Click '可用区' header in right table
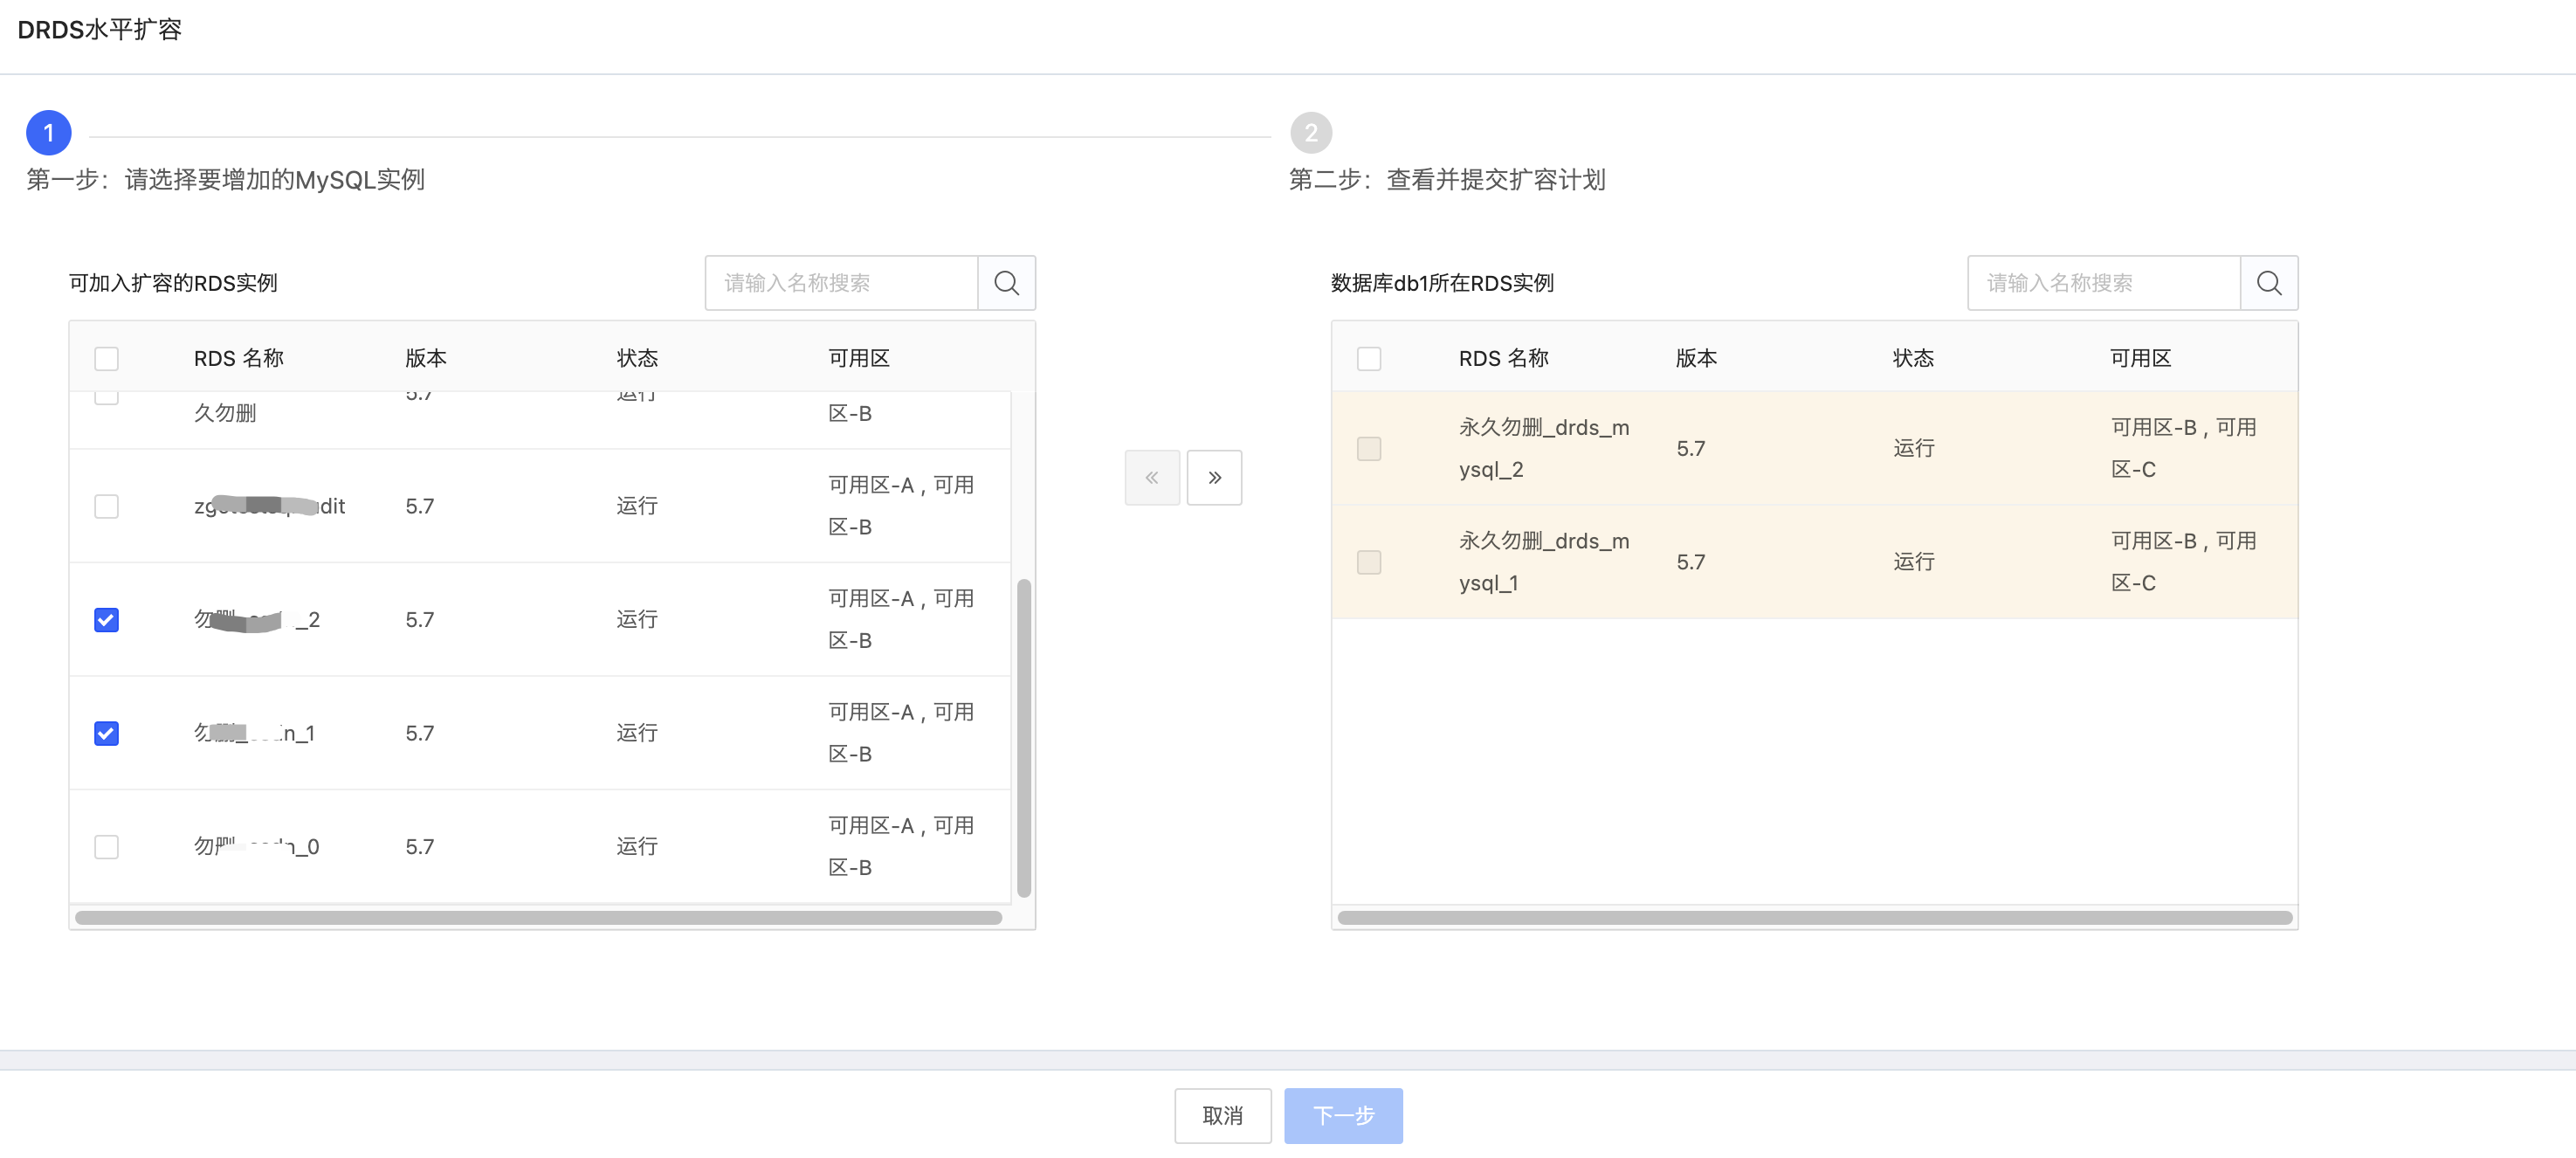 coord(2141,359)
